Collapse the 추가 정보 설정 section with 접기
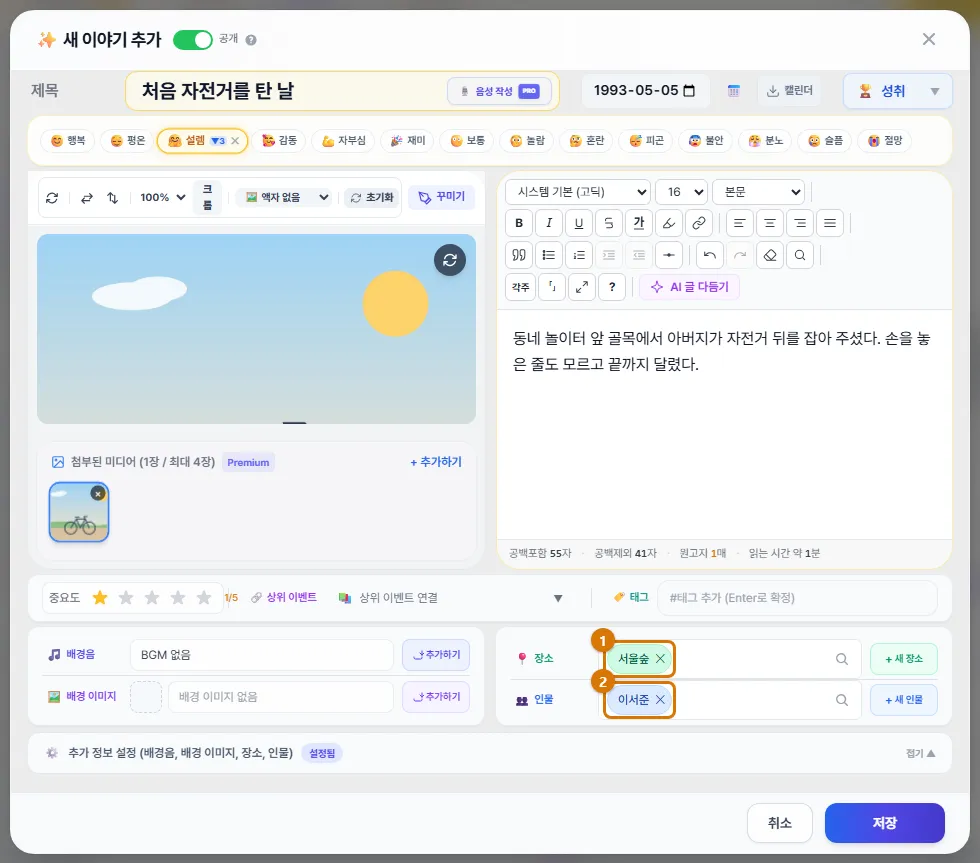Viewport: 980px width, 863px height. pos(920,753)
